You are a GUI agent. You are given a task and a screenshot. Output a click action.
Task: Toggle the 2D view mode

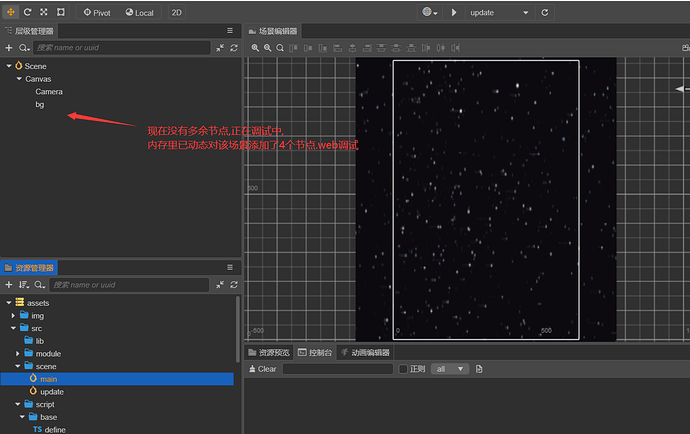click(176, 13)
